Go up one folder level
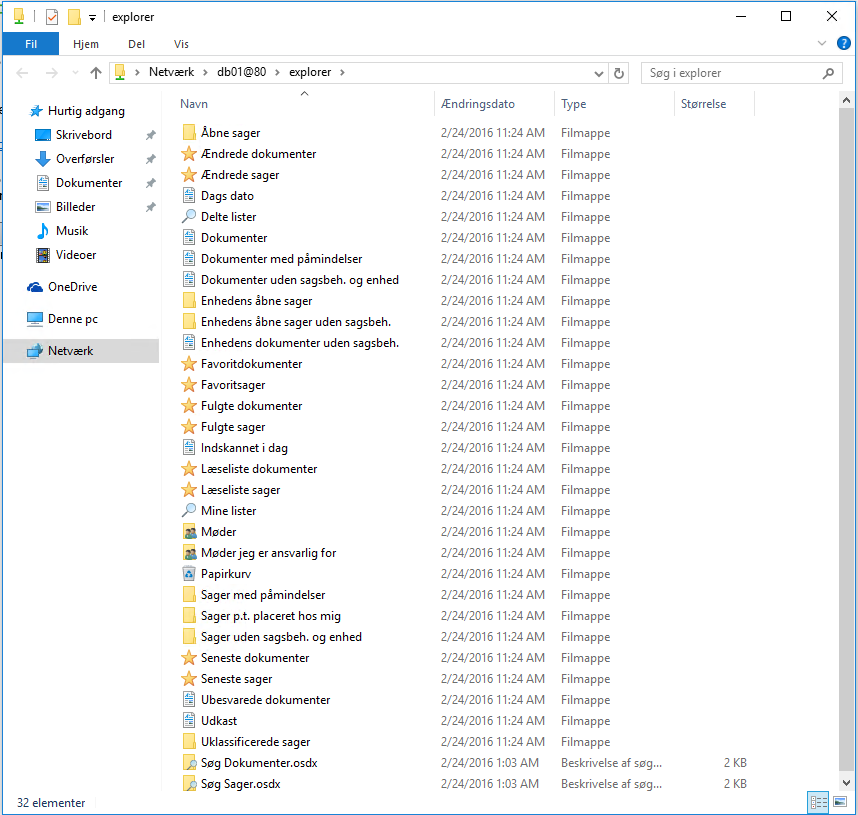This screenshot has height=815, width=858. pyautogui.click(x=96, y=73)
